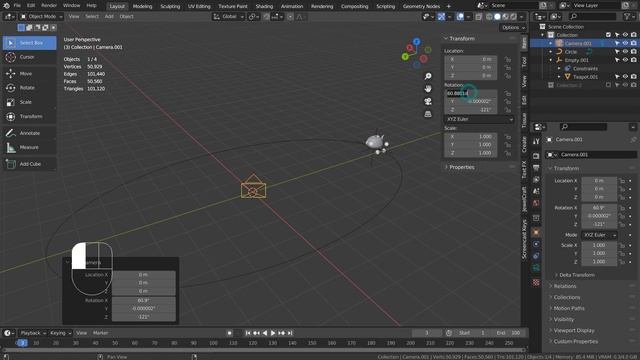Open the Tool properties tab icon
Screen dimensions: 640x360
point(536,141)
